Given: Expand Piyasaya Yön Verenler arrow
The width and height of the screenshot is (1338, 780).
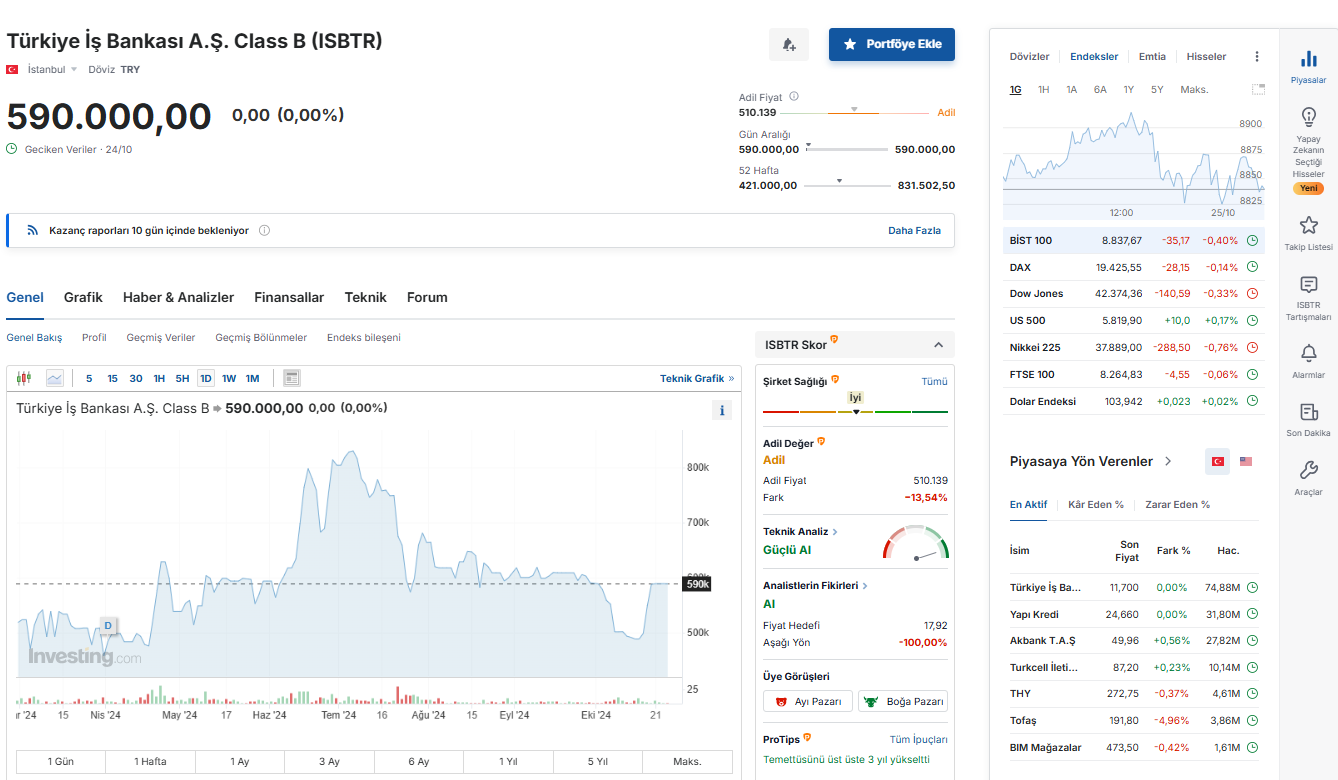Looking at the screenshot, I should coord(1167,462).
